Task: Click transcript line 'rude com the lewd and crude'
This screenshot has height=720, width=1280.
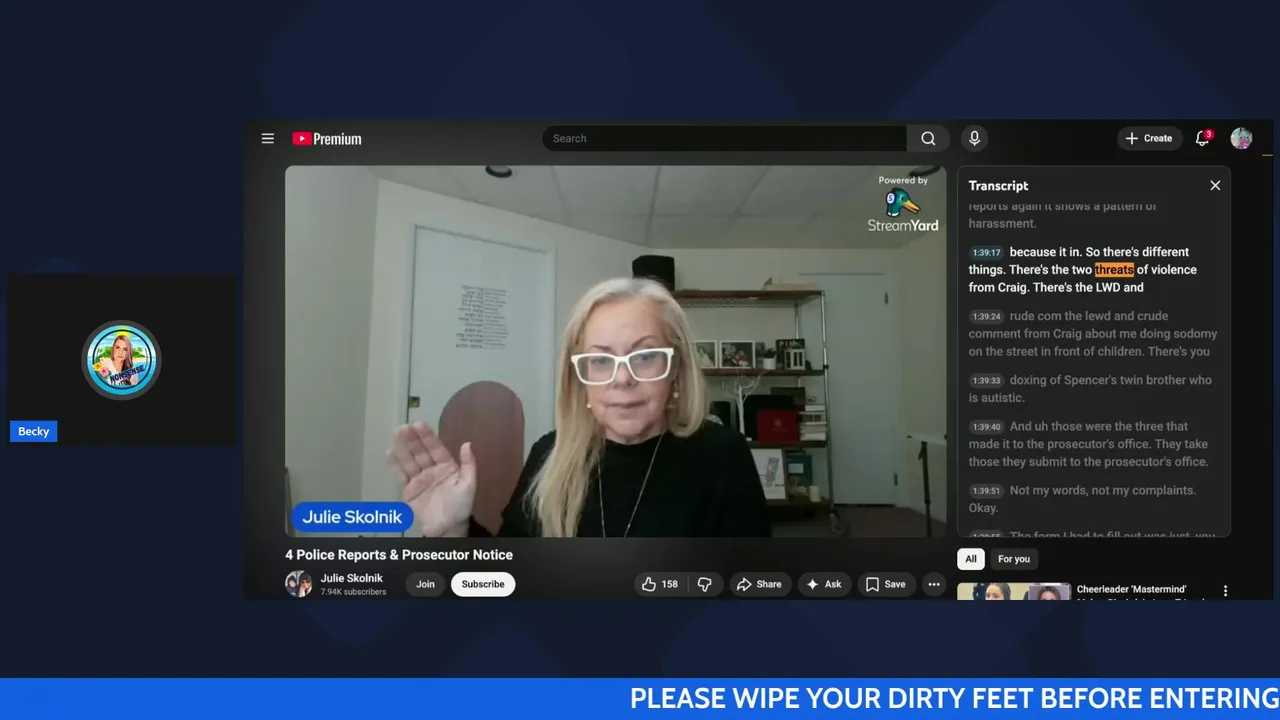Action: click(1093, 334)
